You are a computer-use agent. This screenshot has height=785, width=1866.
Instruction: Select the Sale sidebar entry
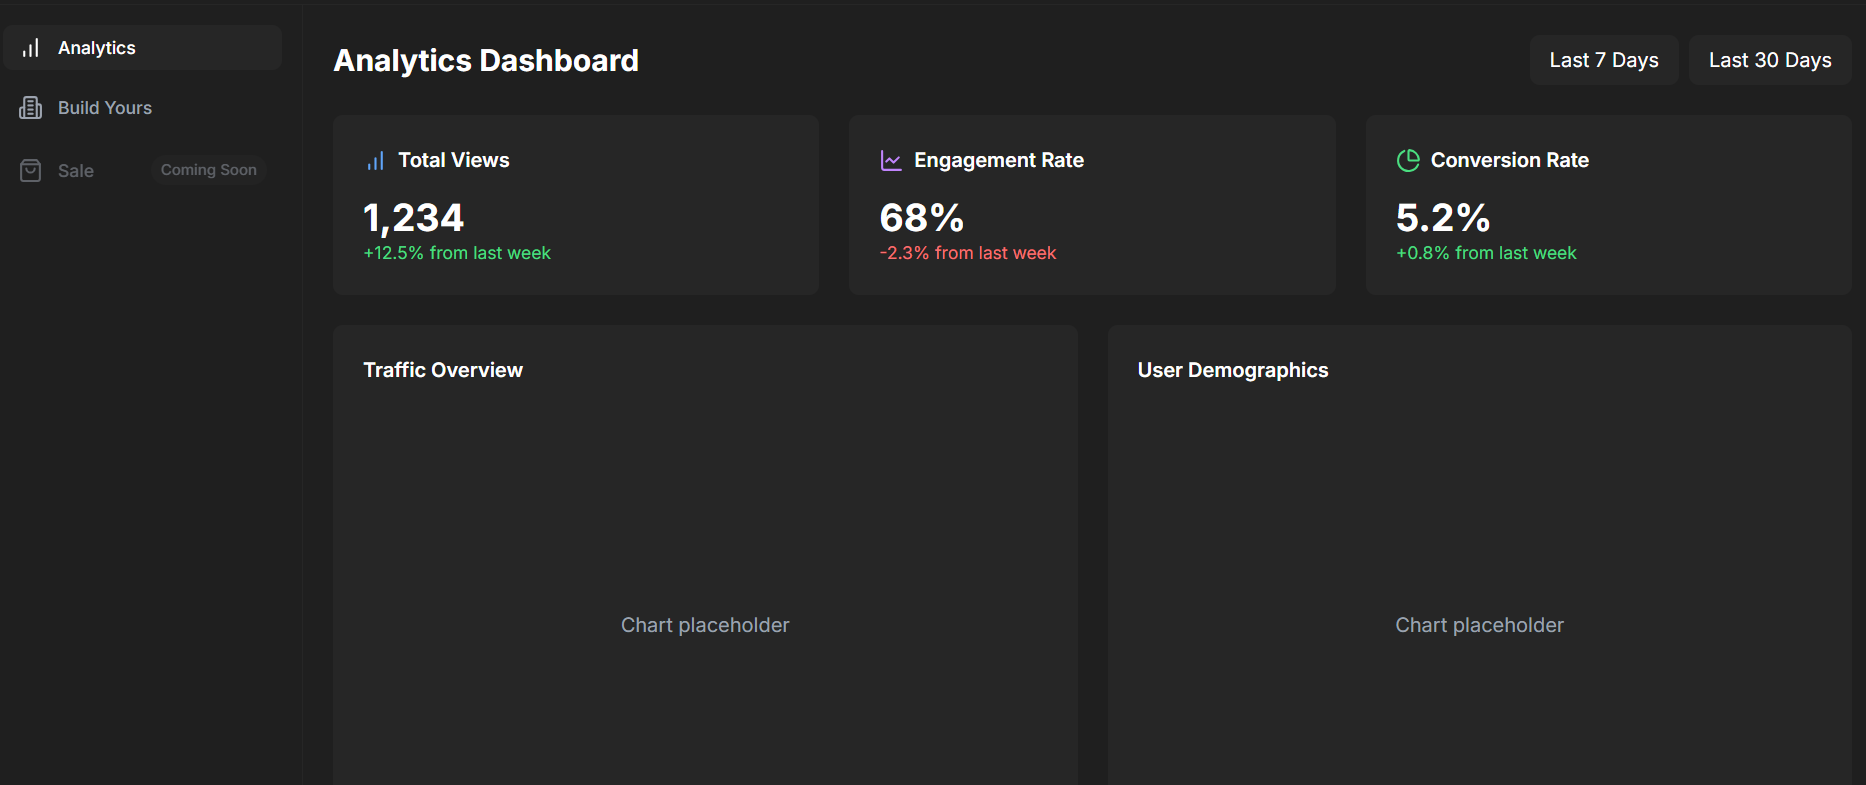click(x=142, y=170)
